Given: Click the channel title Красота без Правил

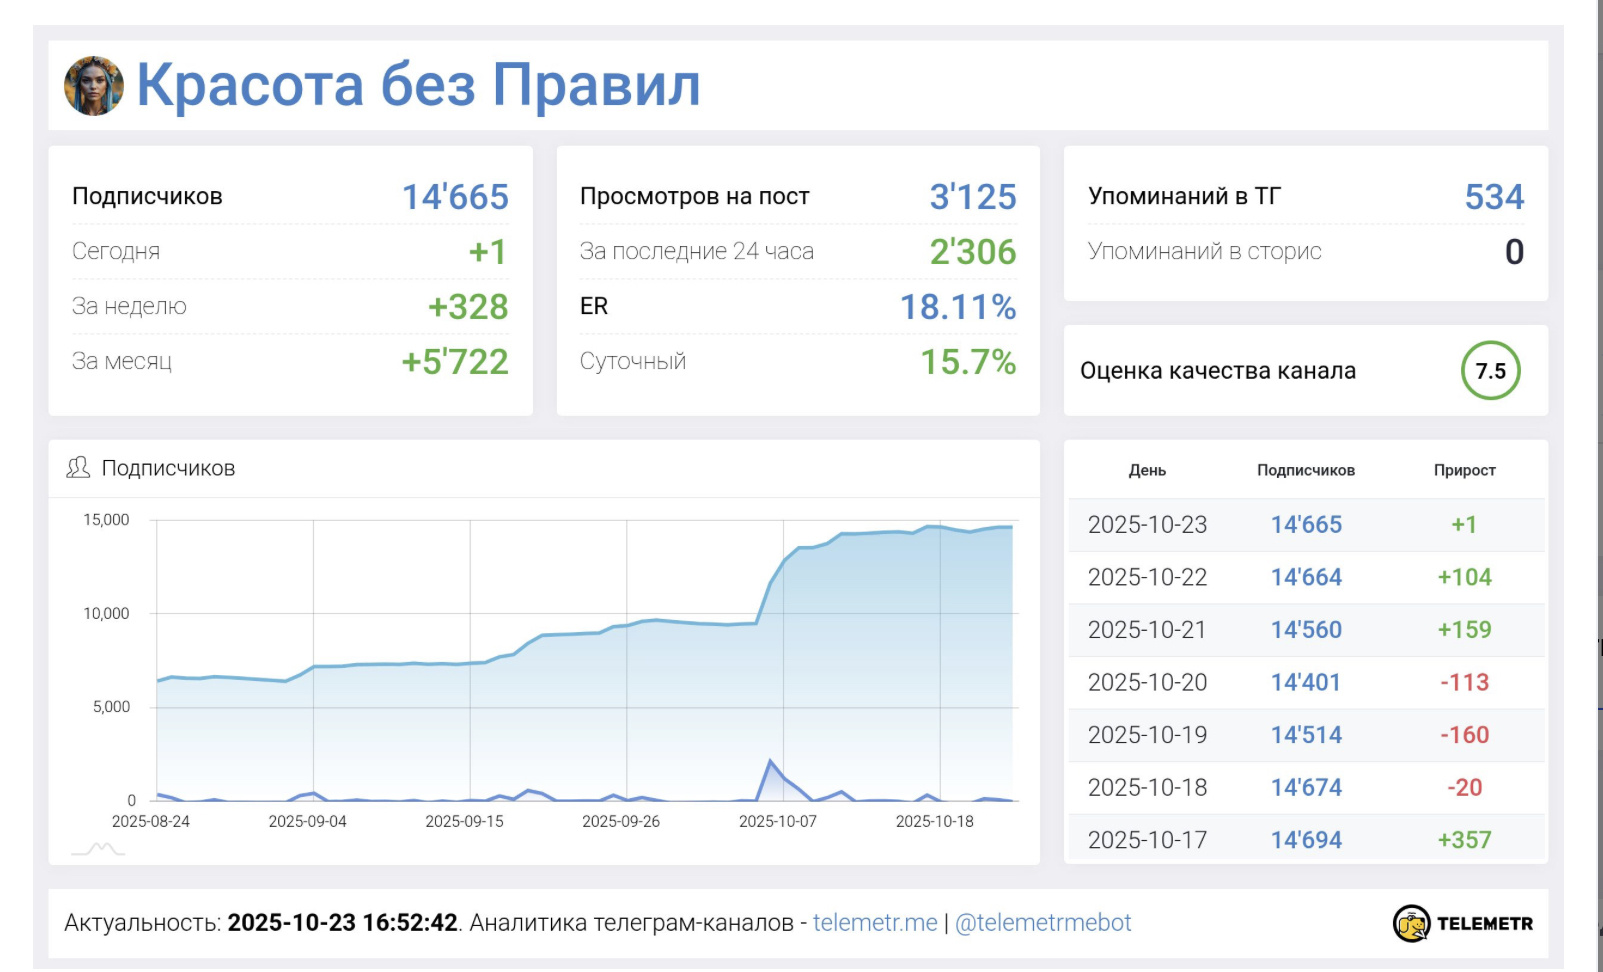Looking at the screenshot, I should coord(418,85).
